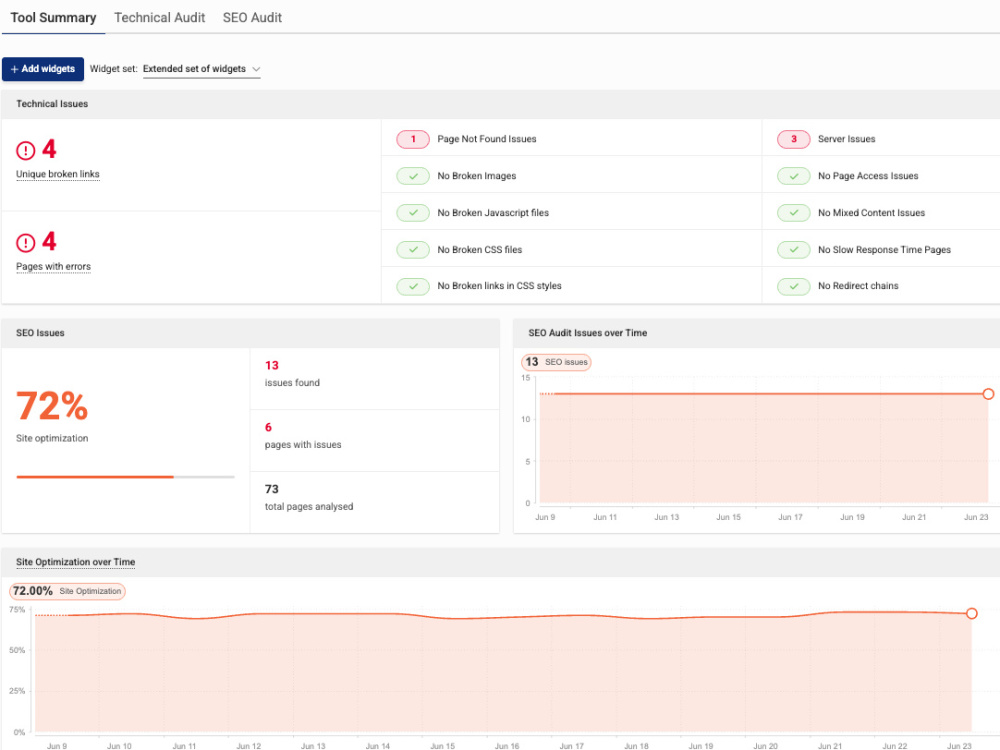Click the Site optimization progress bar
The image size is (1000, 750).
[126, 476]
